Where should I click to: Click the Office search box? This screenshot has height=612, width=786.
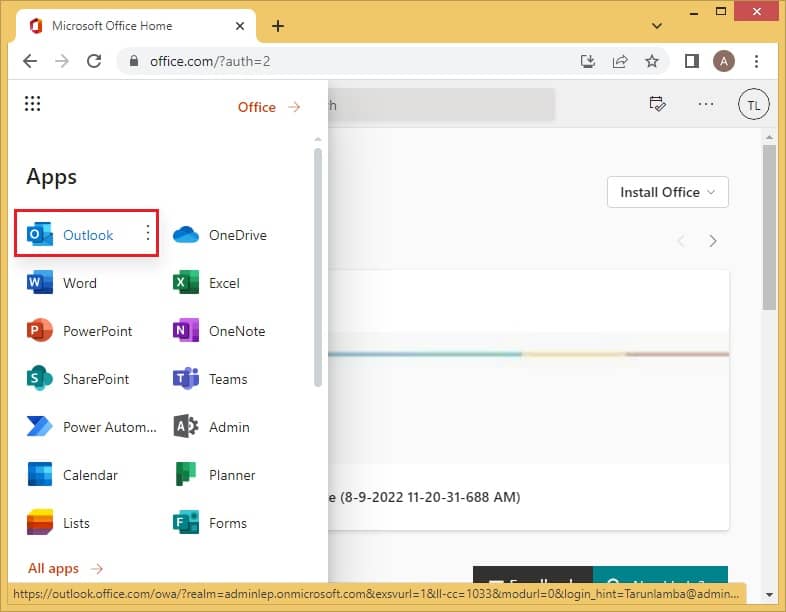[x=441, y=105]
